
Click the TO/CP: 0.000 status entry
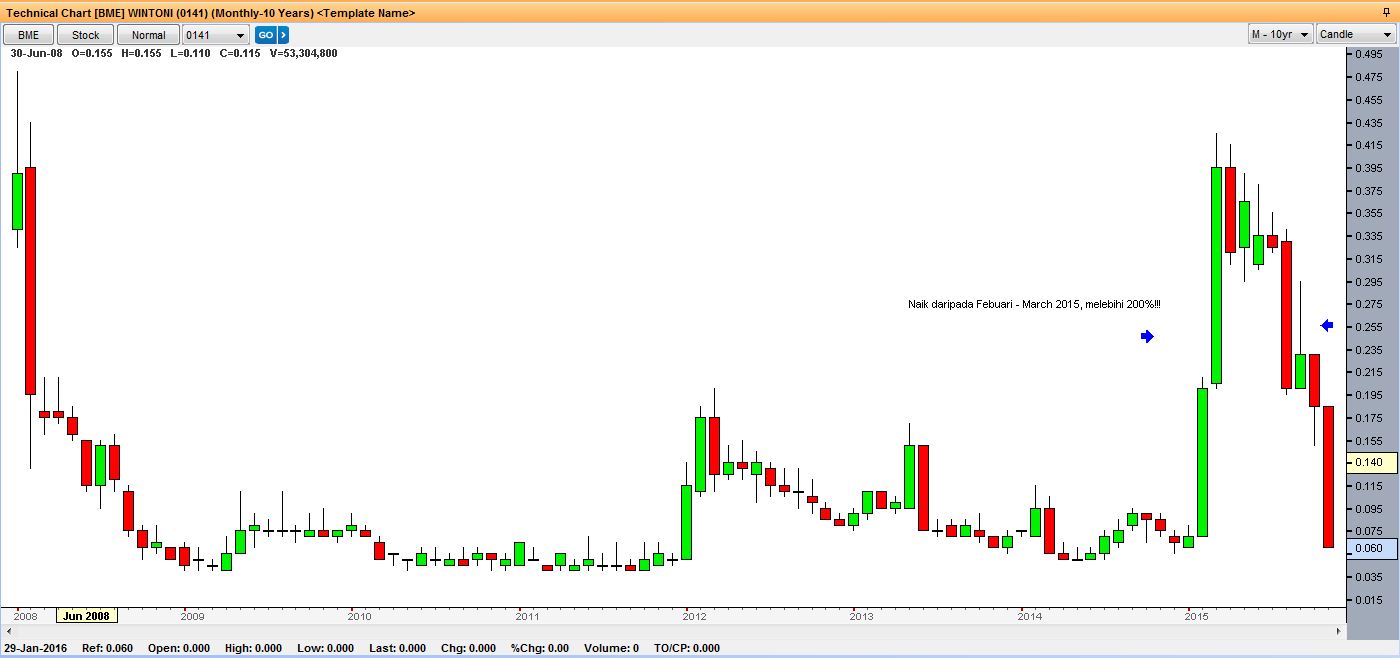click(686, 648)
